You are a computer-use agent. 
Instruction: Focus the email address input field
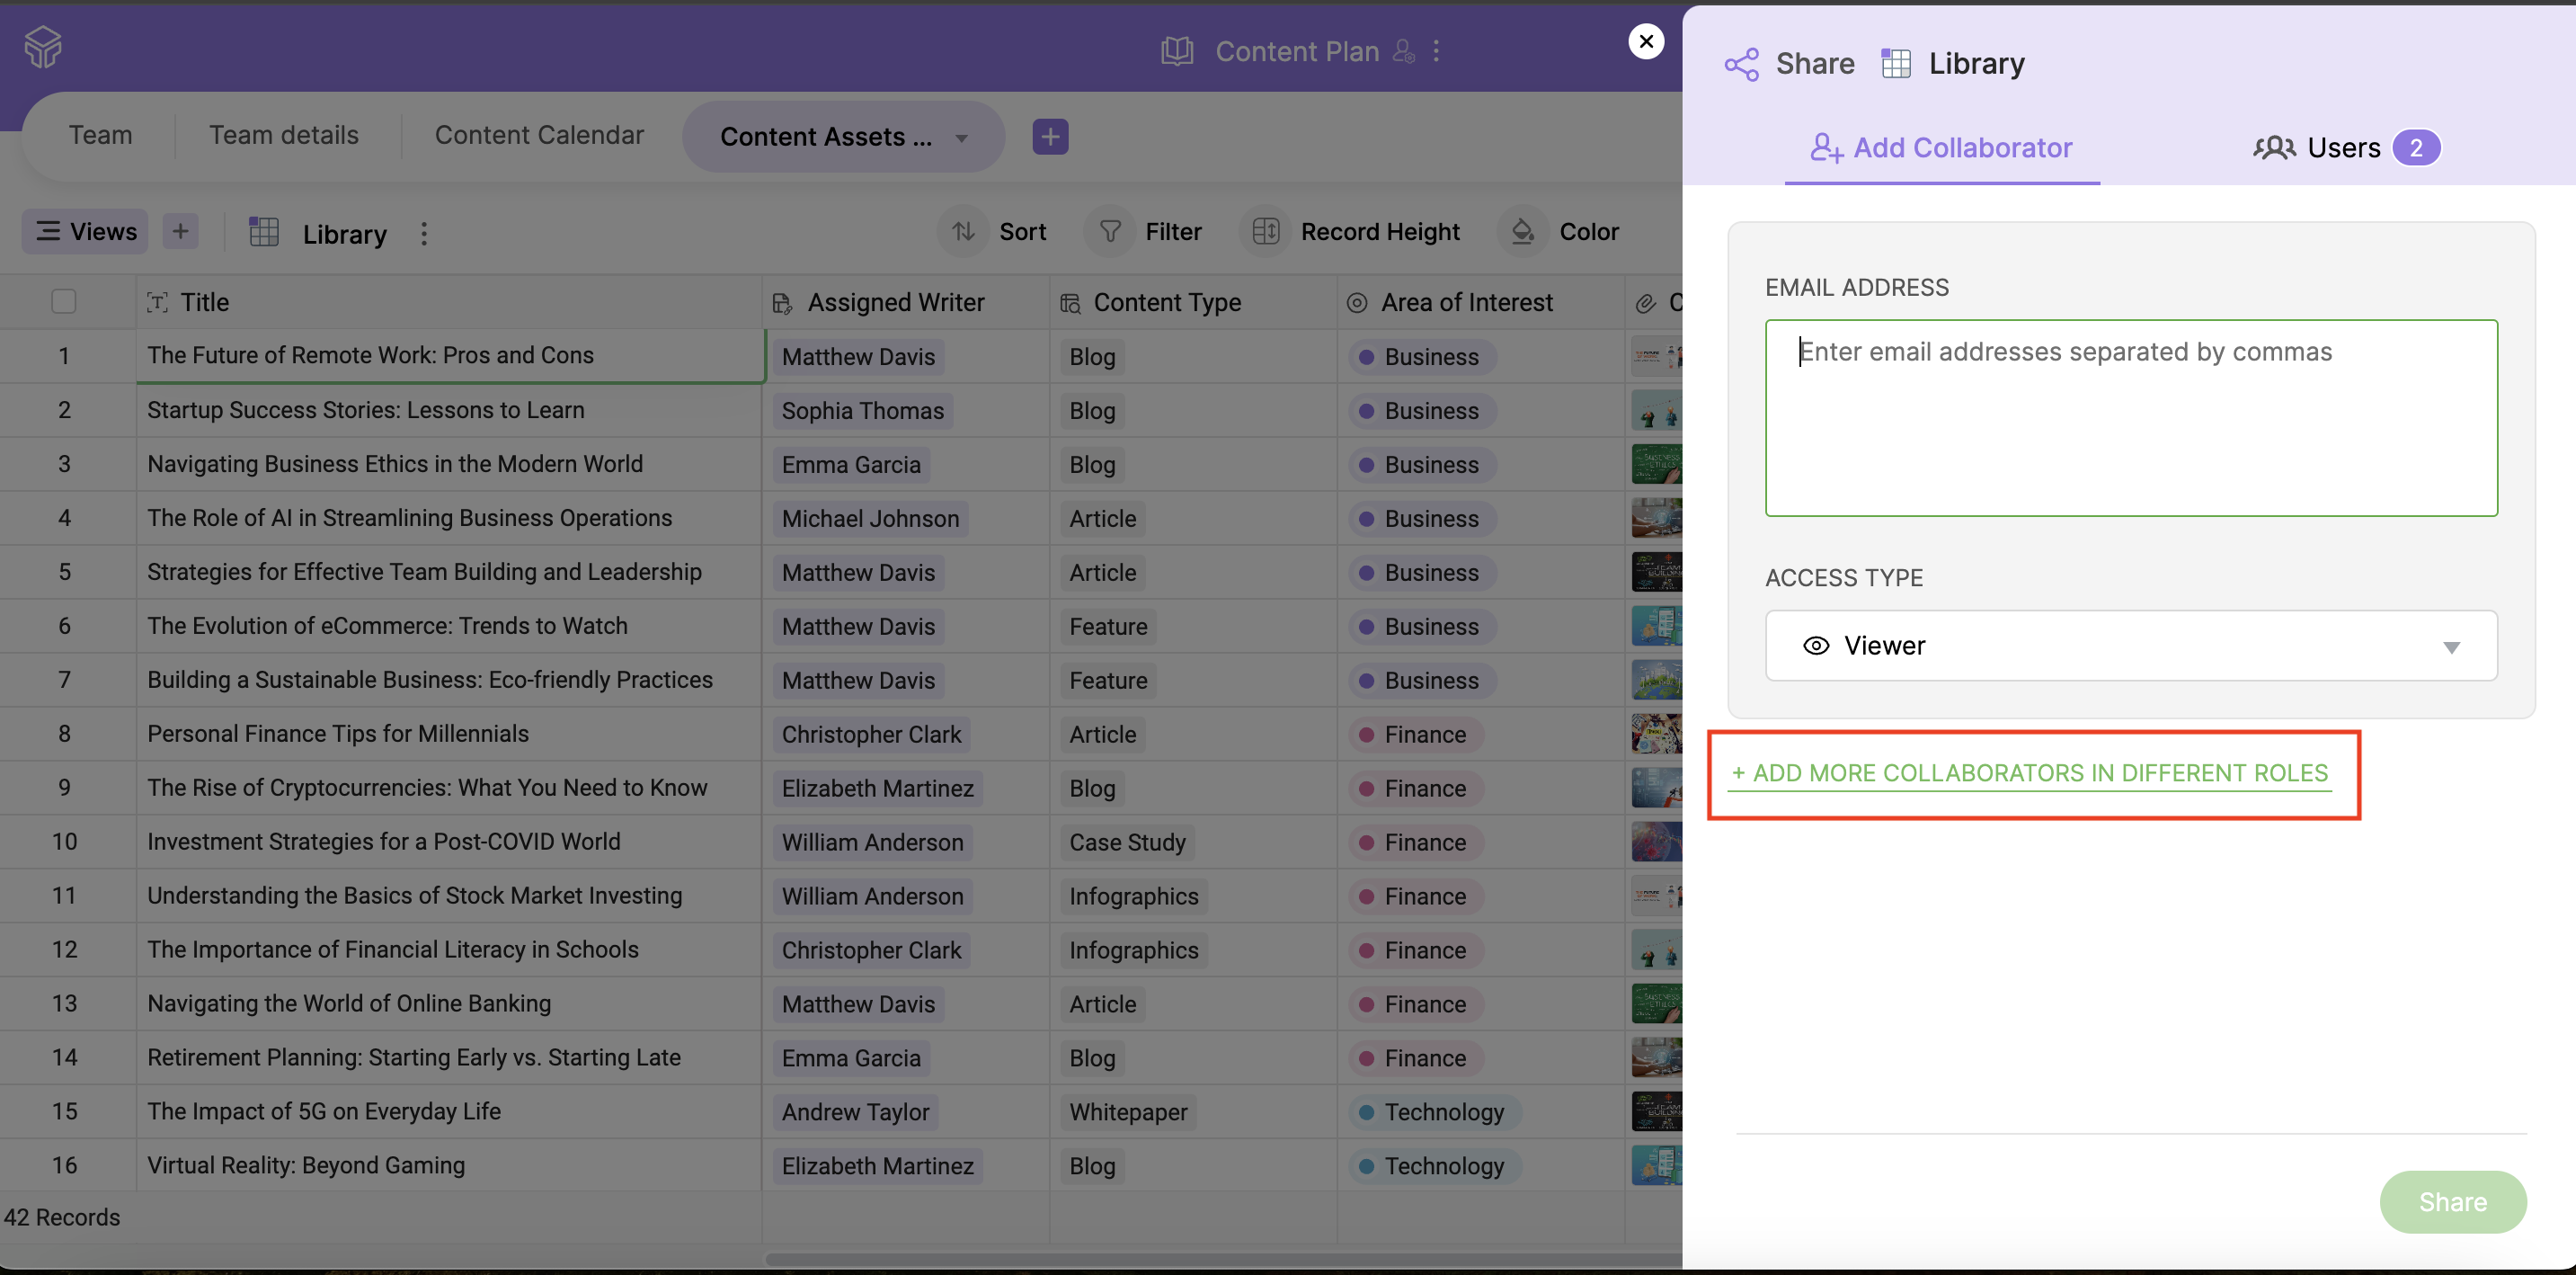(x=2130, y=418)
